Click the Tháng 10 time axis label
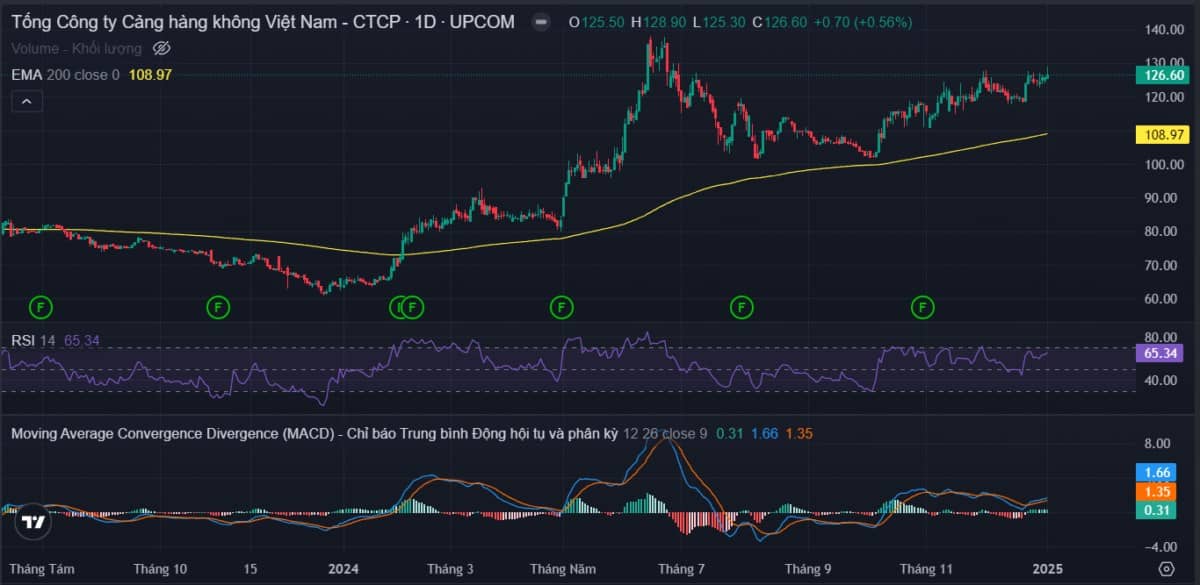The height and width of the screenshot is (585, 1200). pyautogui.click(x=160, y=569)
